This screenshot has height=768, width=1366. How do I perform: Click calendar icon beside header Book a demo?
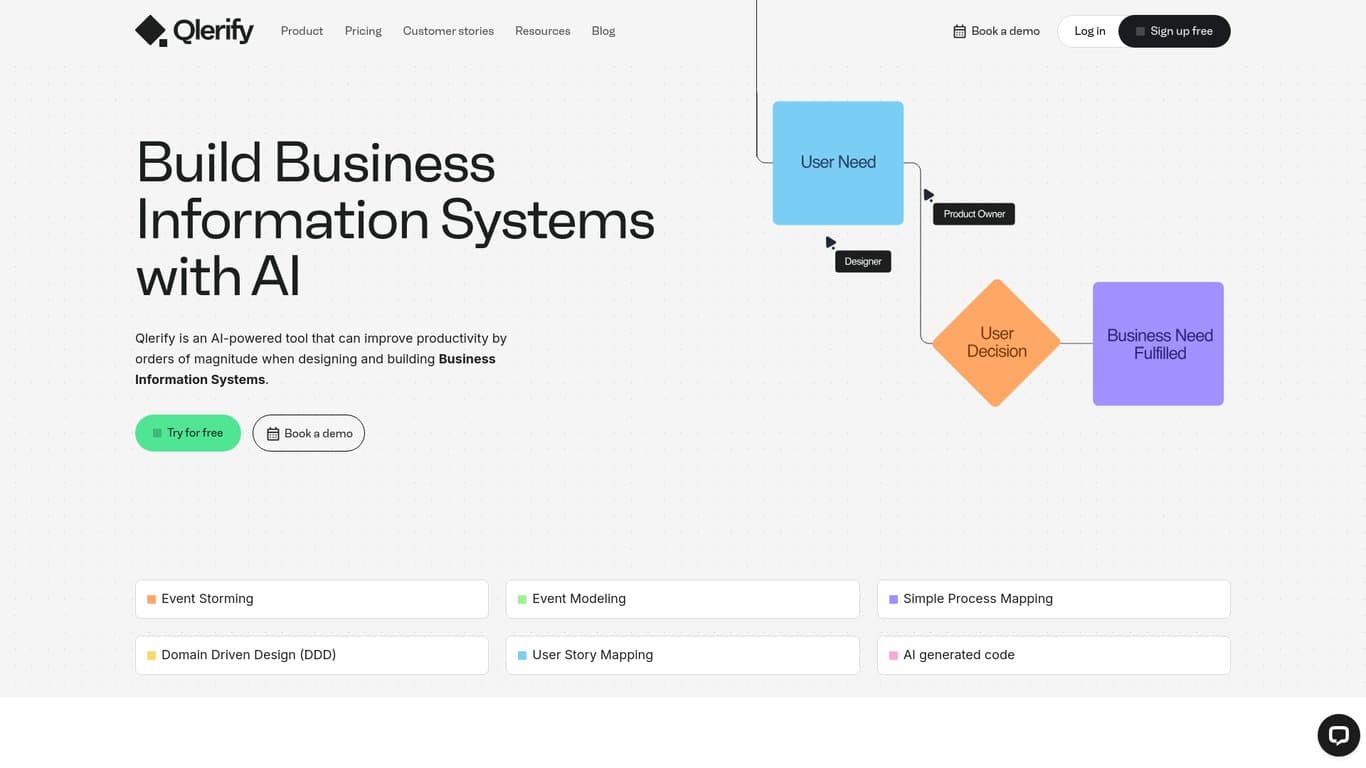point(959,31)
